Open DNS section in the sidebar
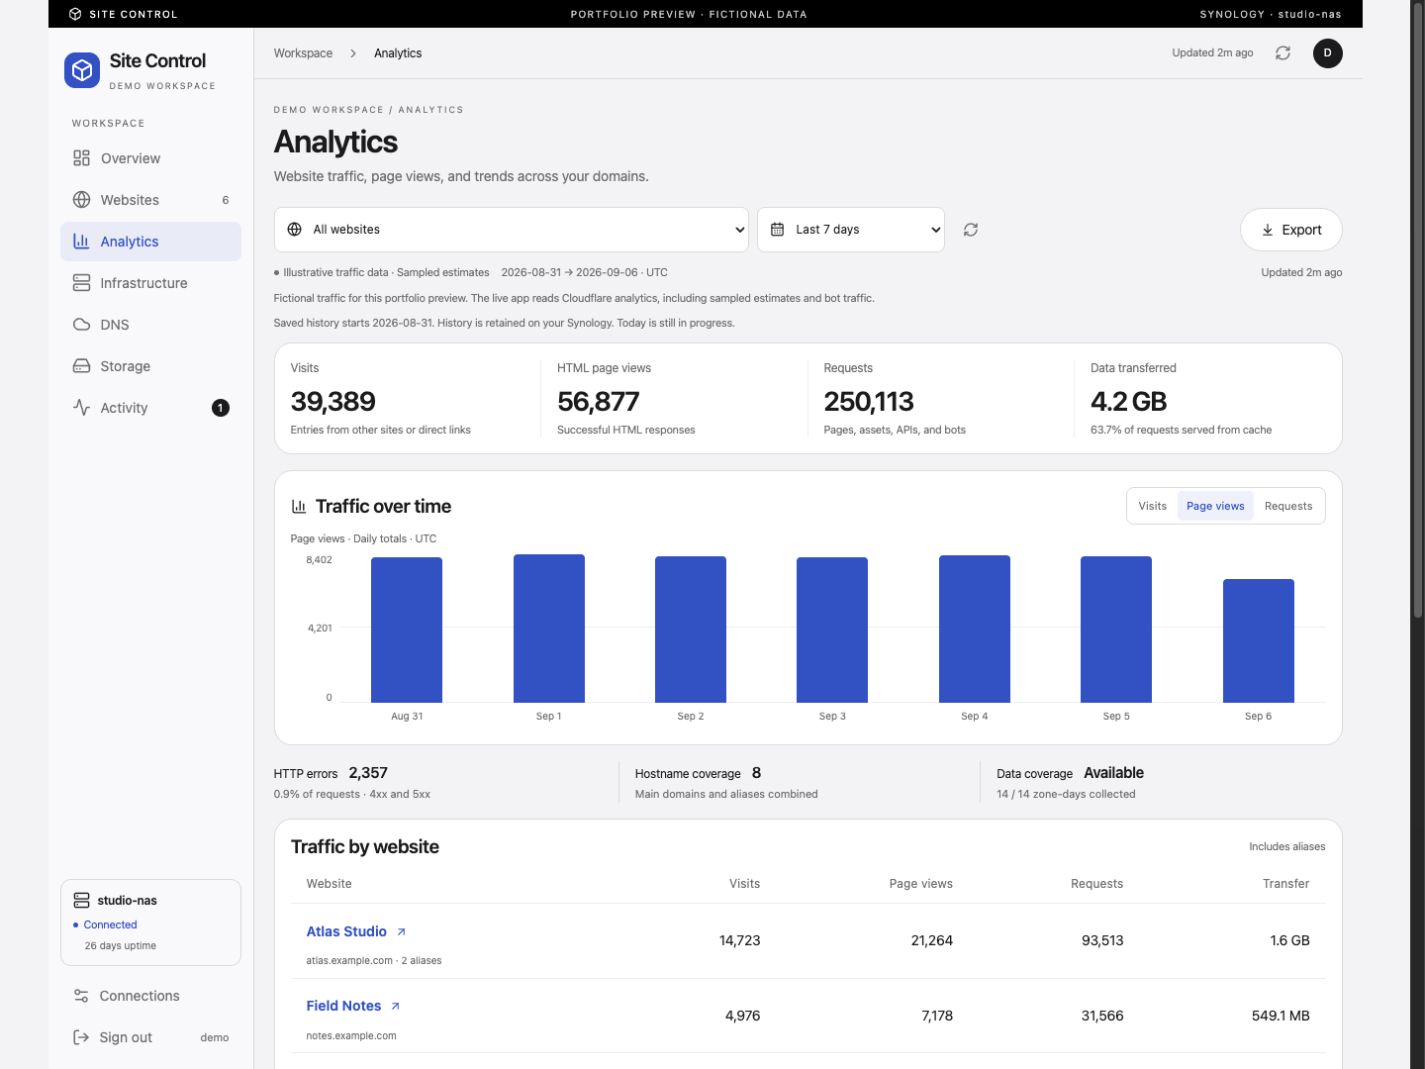This screenshot has height=1069, width=1425. tap(151, 325)
